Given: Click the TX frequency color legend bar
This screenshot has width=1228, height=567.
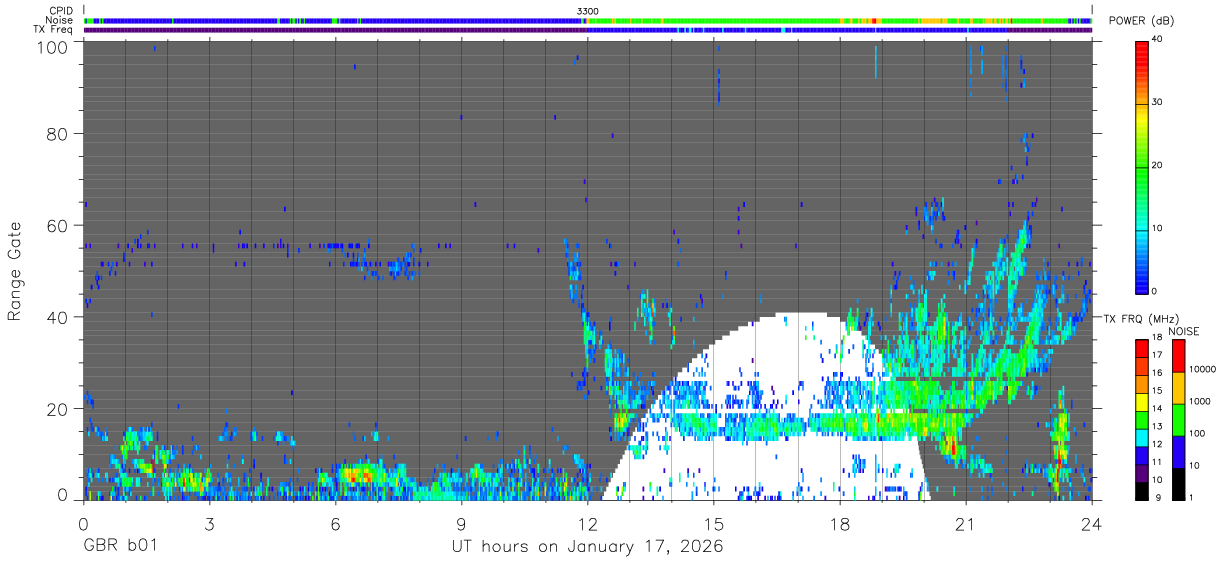Looking at the screenshot, I should 1142,420.
